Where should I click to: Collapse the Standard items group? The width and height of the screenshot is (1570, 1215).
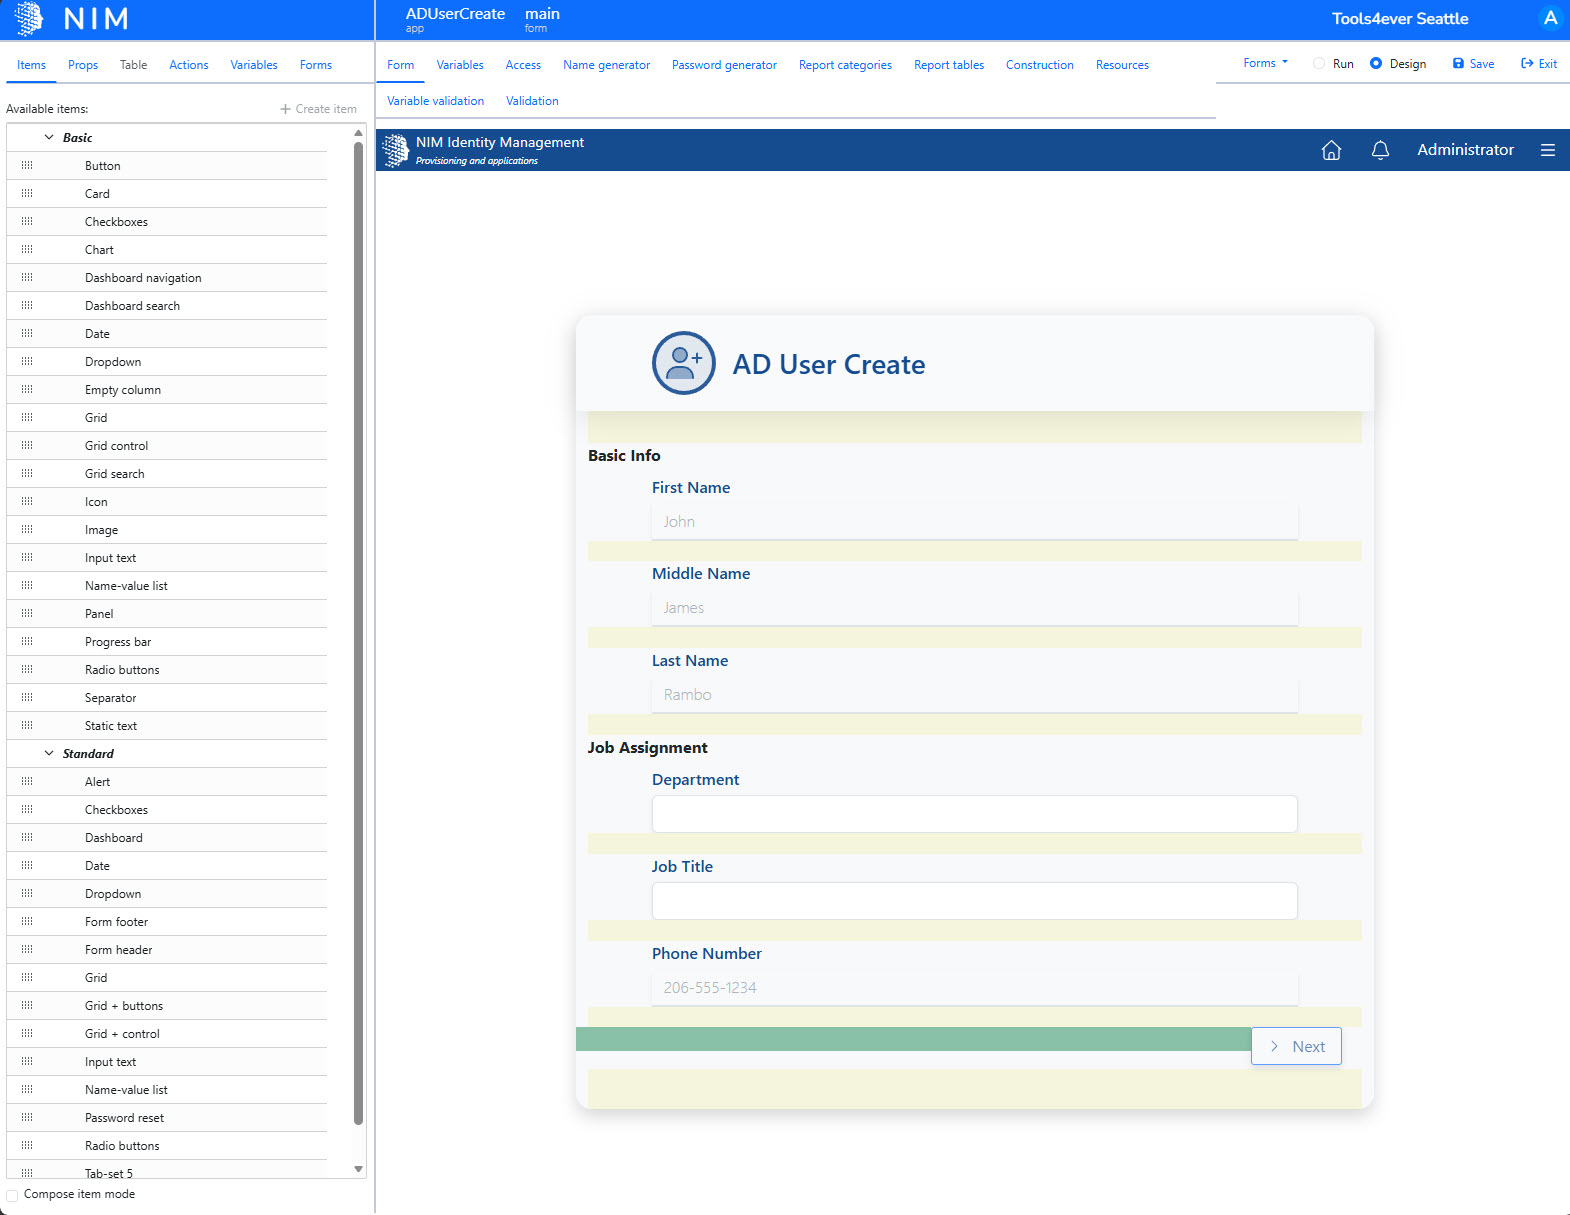(x=49, y=754)
